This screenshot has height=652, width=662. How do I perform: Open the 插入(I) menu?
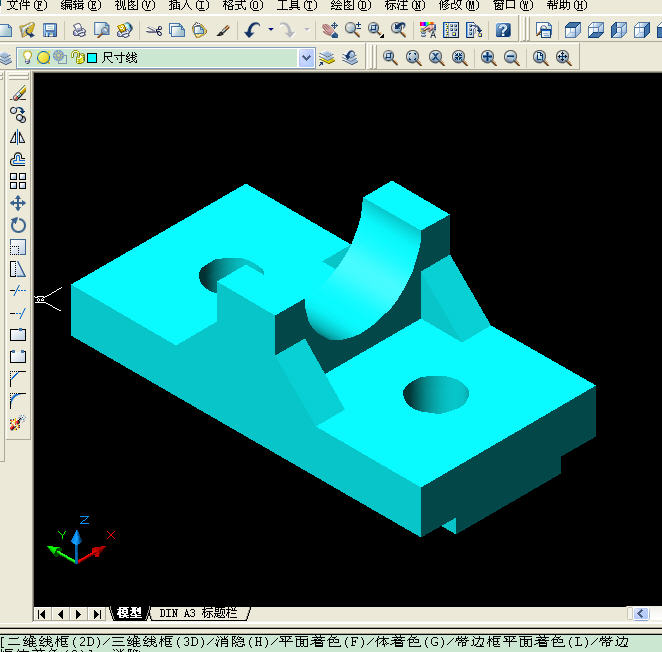point(188,5)
